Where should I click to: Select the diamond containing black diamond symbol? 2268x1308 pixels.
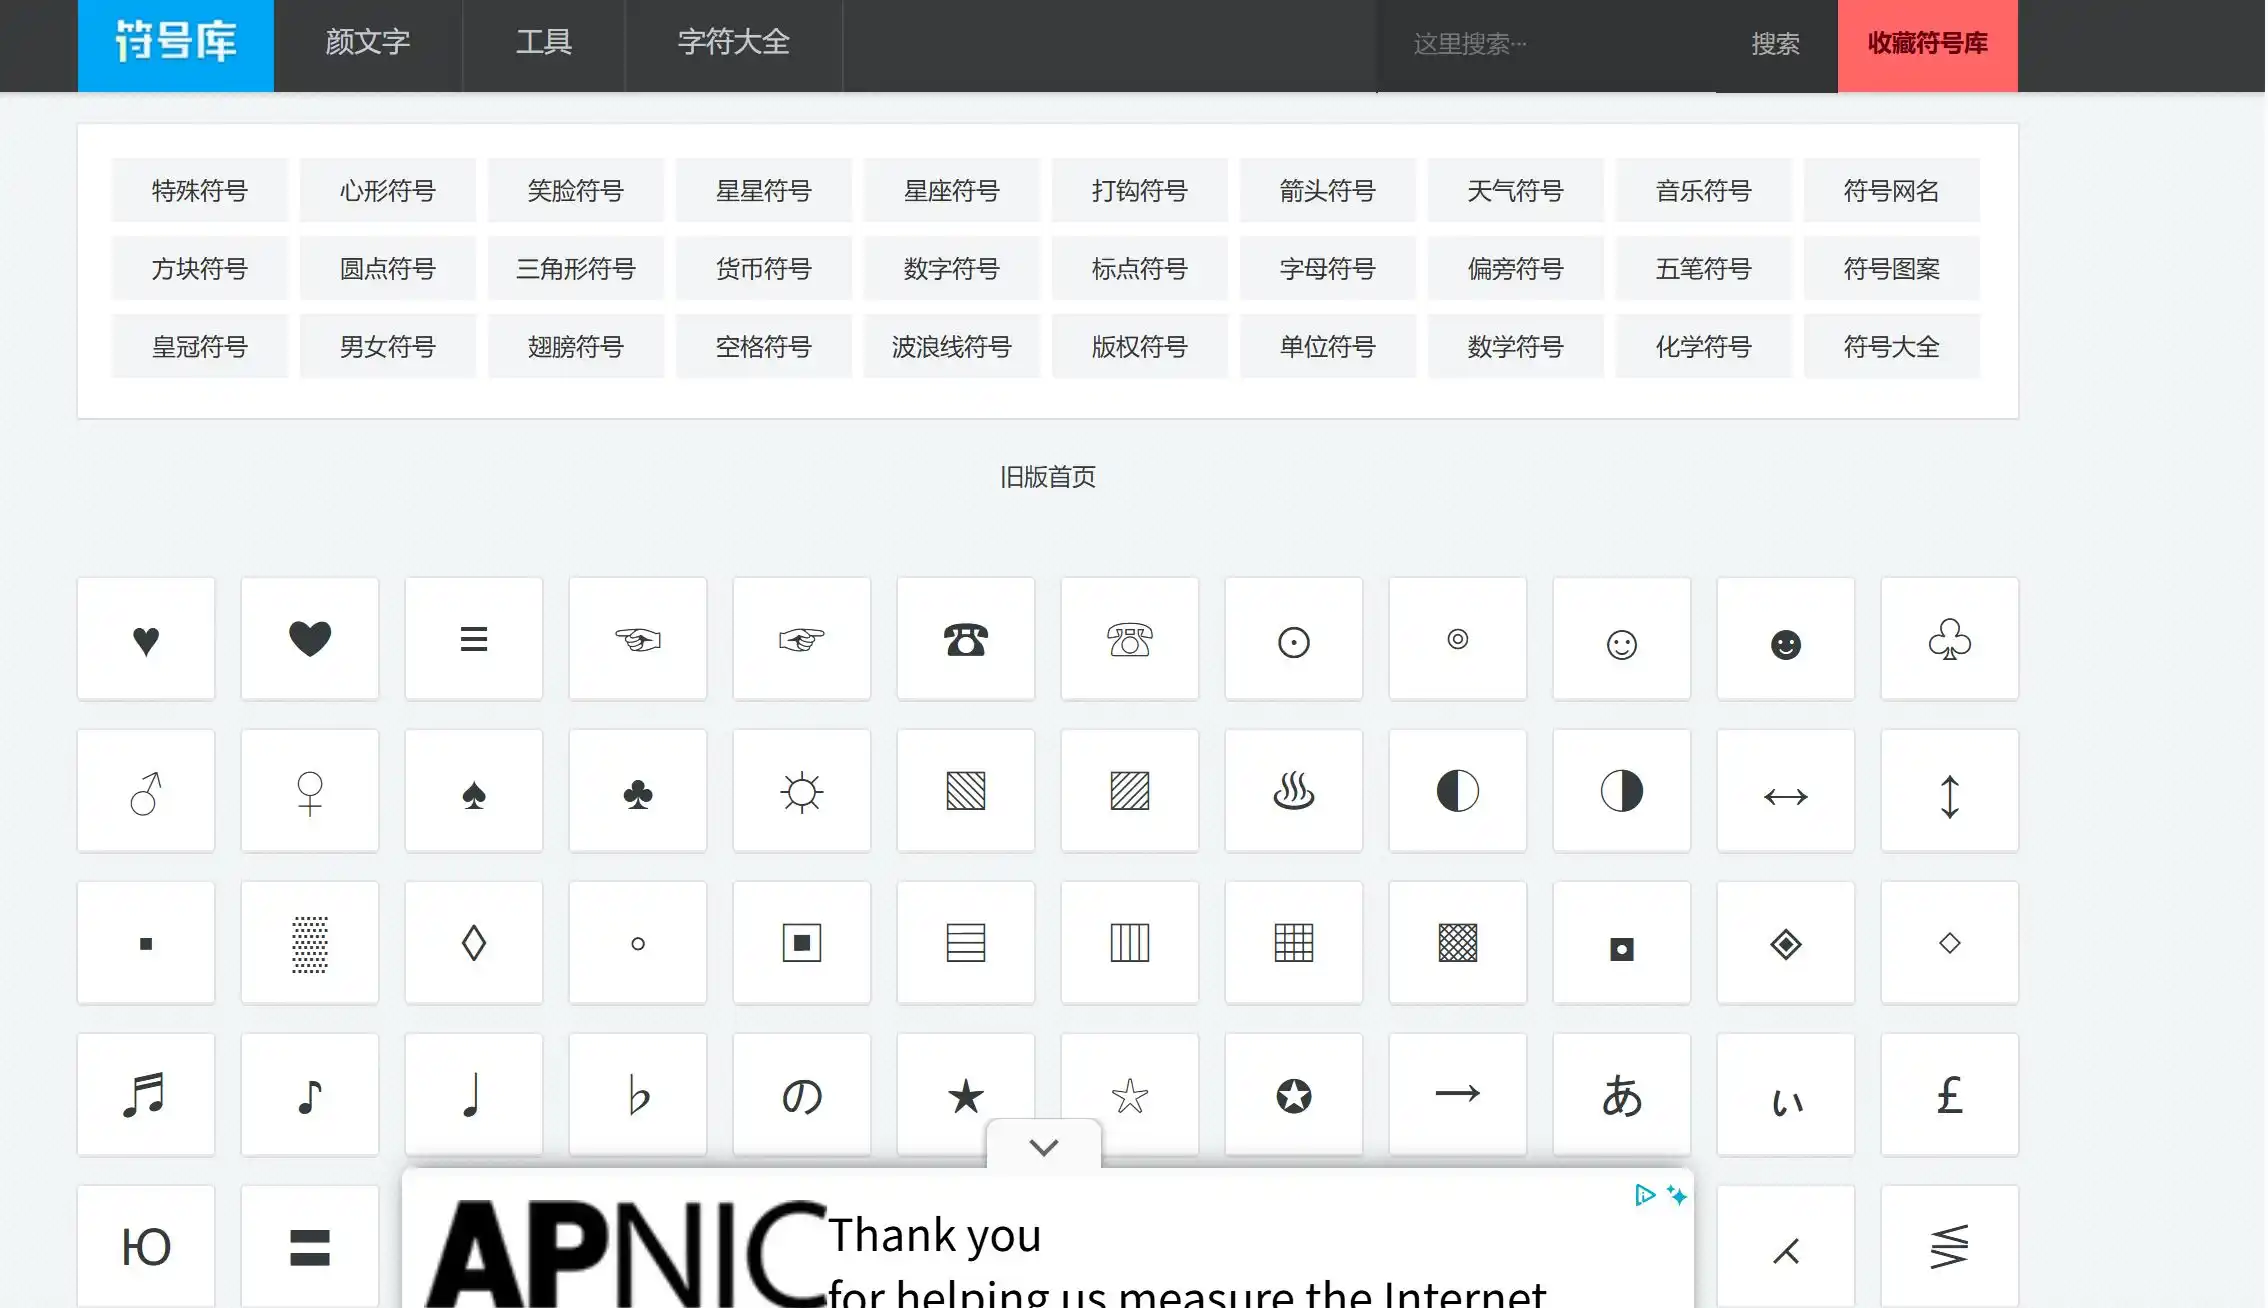[x=1786, y=943]
